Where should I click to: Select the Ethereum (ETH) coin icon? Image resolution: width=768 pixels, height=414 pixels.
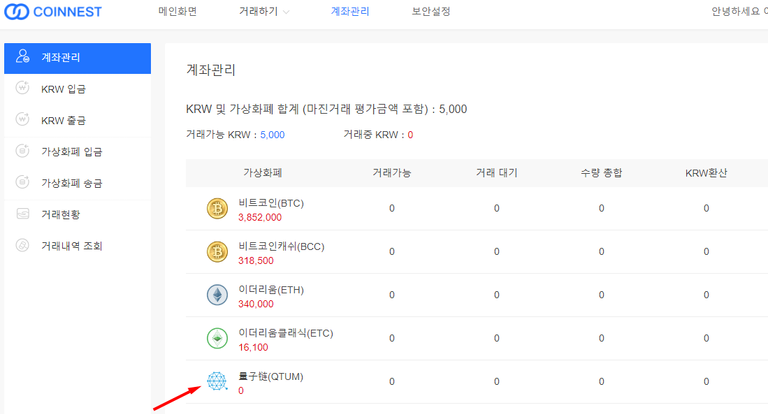click(217, 295)
